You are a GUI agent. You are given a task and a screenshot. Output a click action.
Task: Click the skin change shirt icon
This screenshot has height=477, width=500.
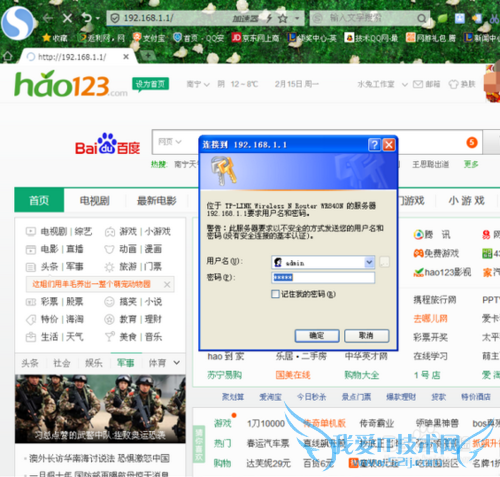pyautogui.click(x=453, y=84)
